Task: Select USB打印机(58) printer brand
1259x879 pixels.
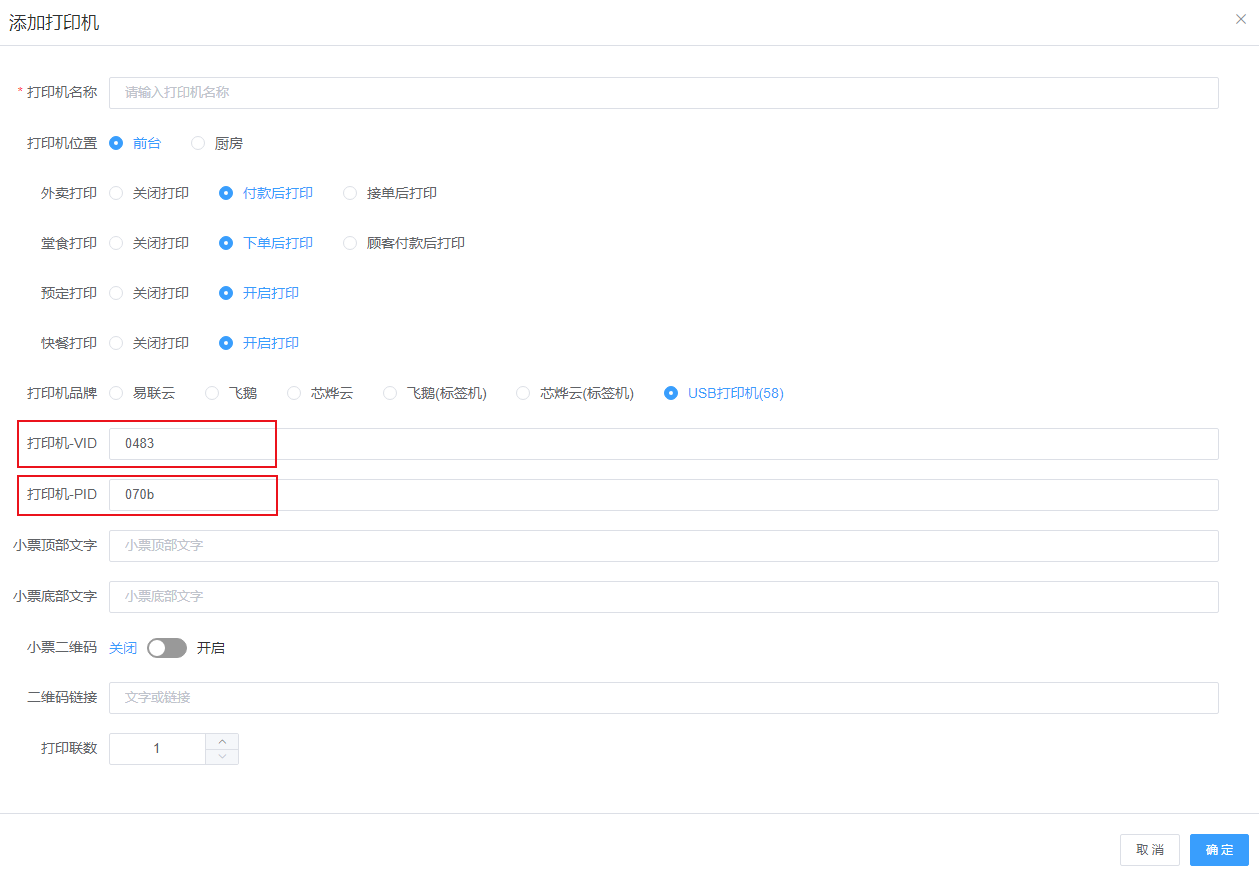Action: [724, 393]
